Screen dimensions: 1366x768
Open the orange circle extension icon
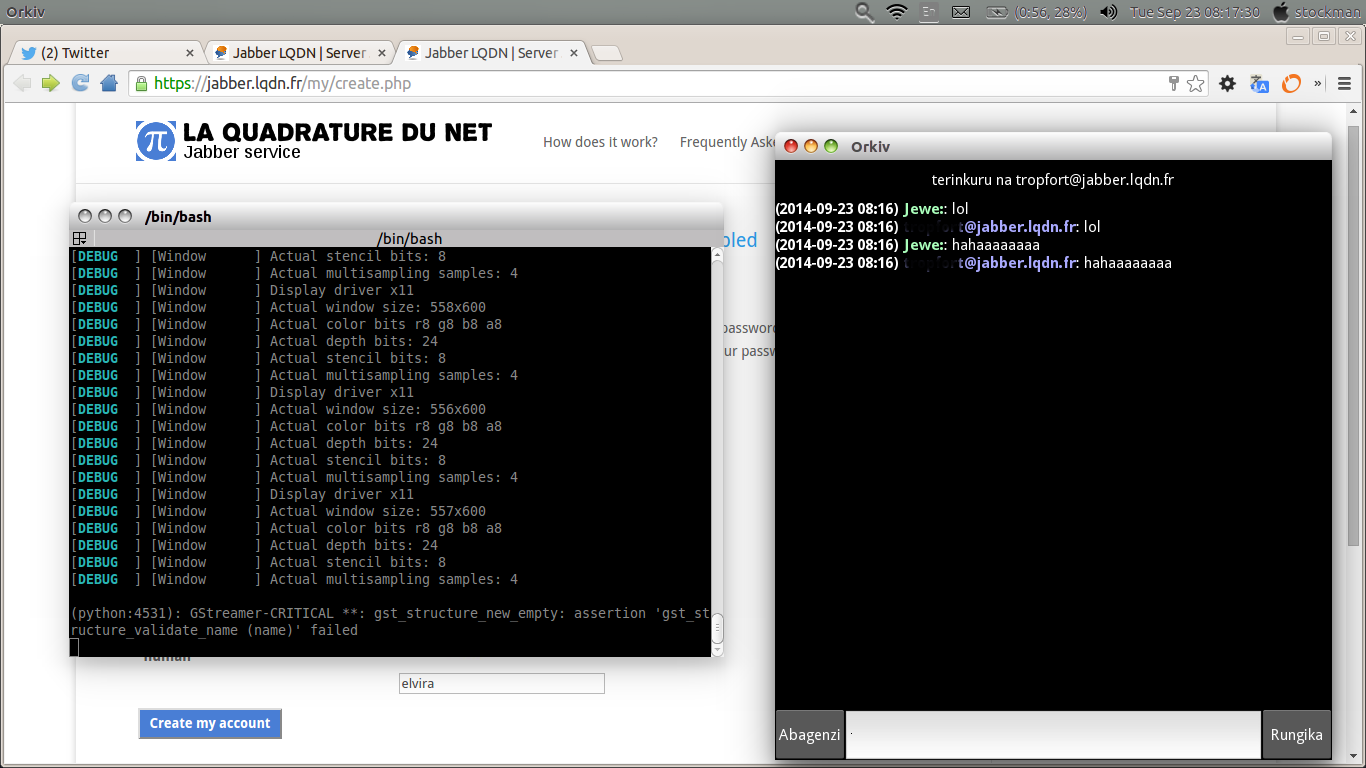click(x=1292, y=84)
